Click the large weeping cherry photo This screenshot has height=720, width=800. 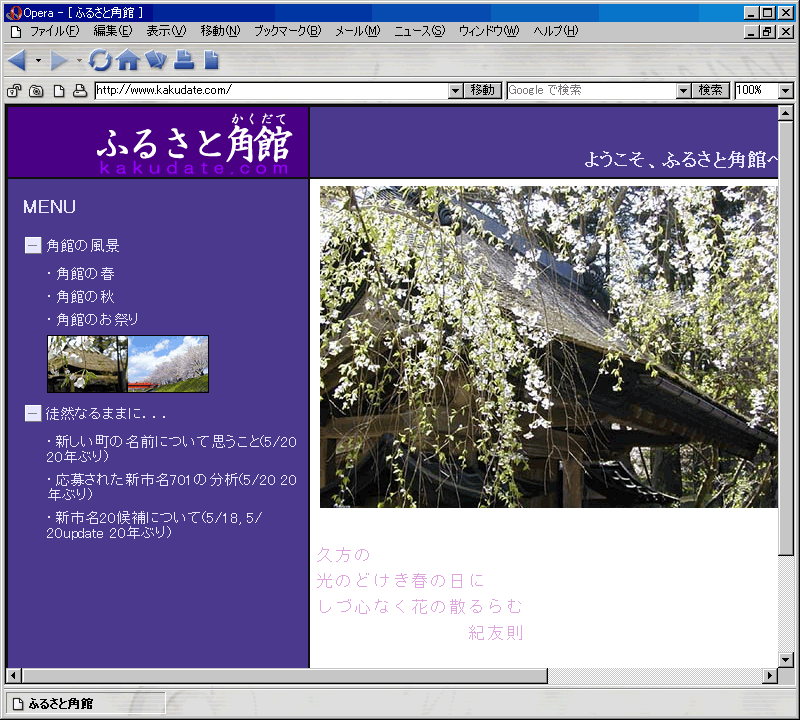pyautogui.click(x=548, y=346)
